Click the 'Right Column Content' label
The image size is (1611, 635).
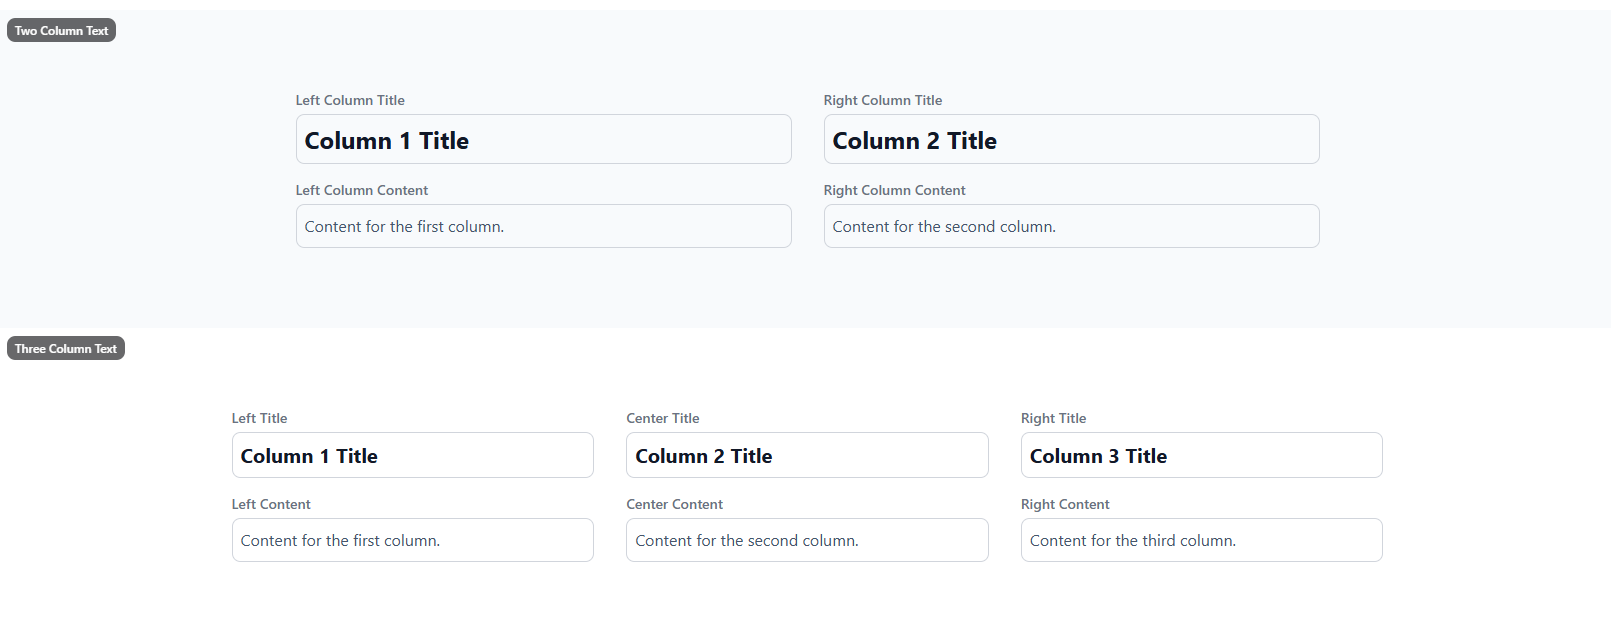pyautogui.click(x=894, y=191)
